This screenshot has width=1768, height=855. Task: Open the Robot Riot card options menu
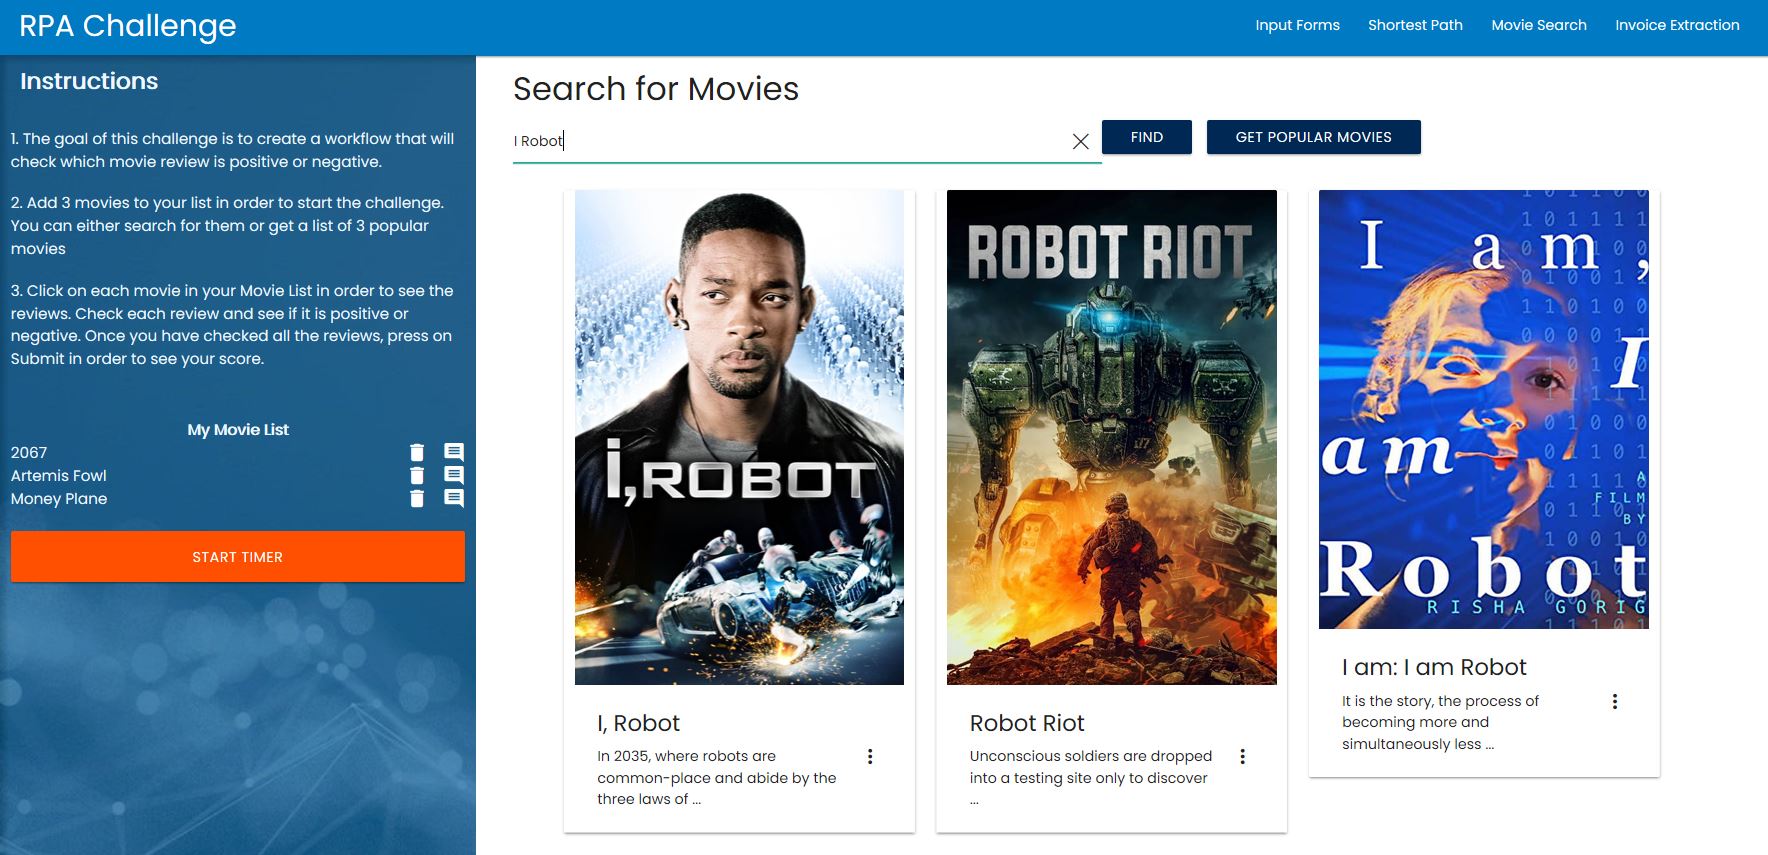[x=1242, y=757]
